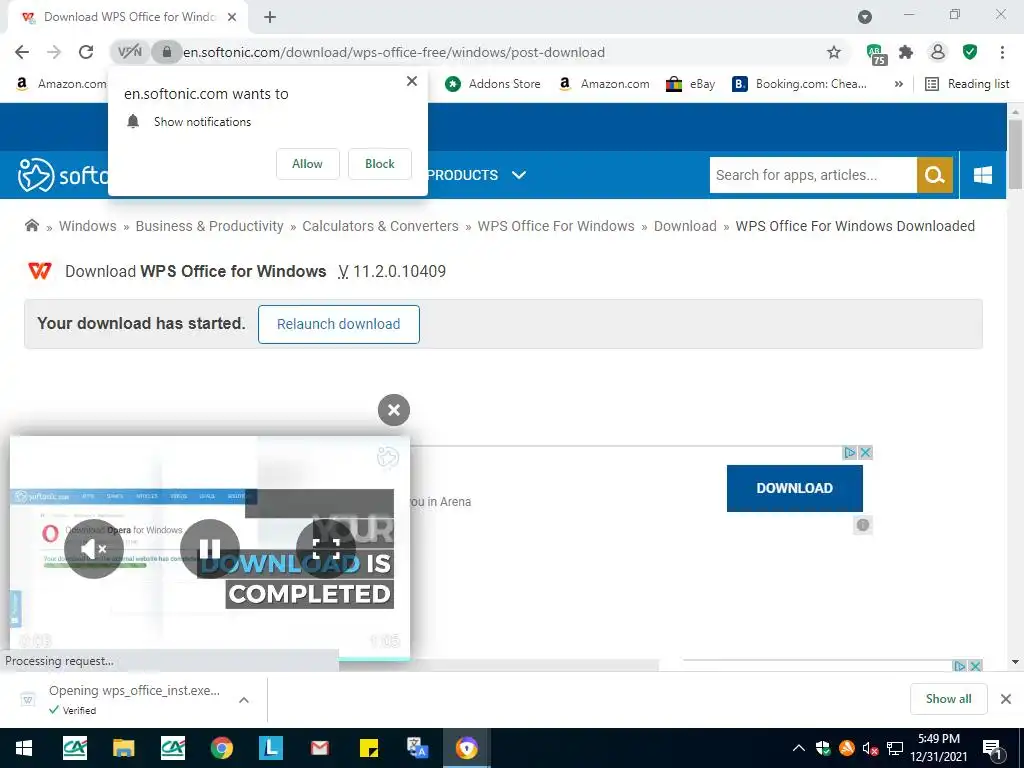Viewport: 1024px width, 768px height.
Task: Expand the PRODUCTS dropdown menu
Action: tap(477, 175)
